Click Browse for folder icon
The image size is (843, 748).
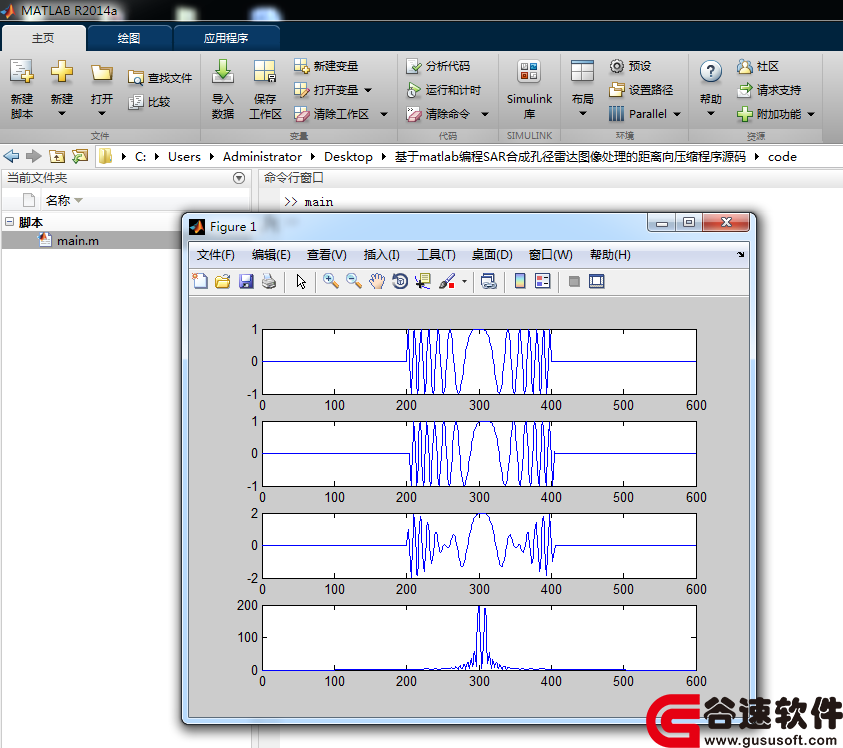[80, 156]
